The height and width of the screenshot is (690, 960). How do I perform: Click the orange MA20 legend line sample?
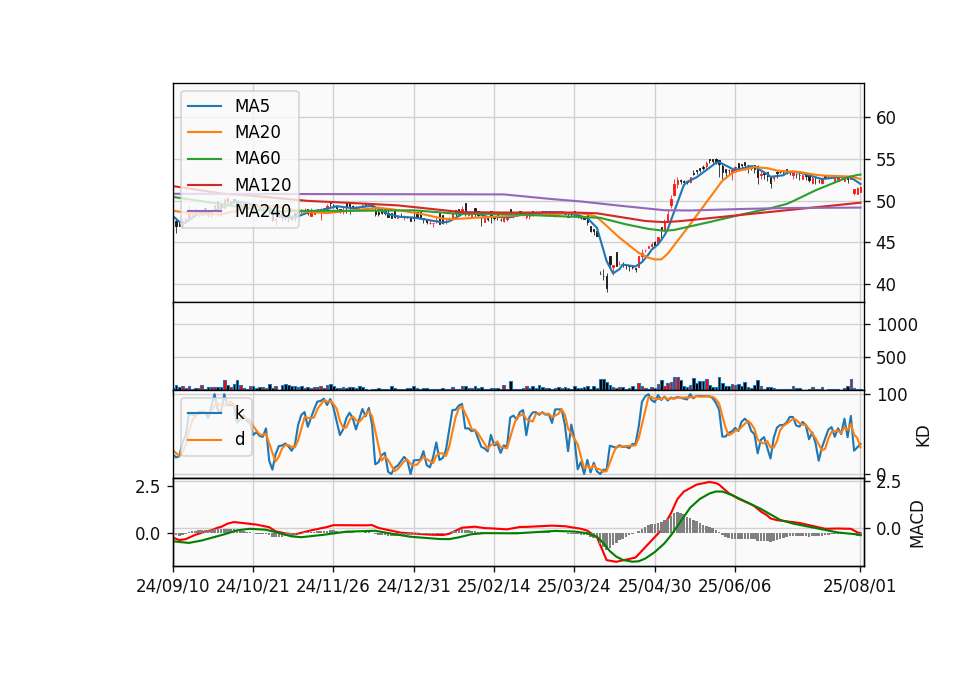tap(204, 132)
